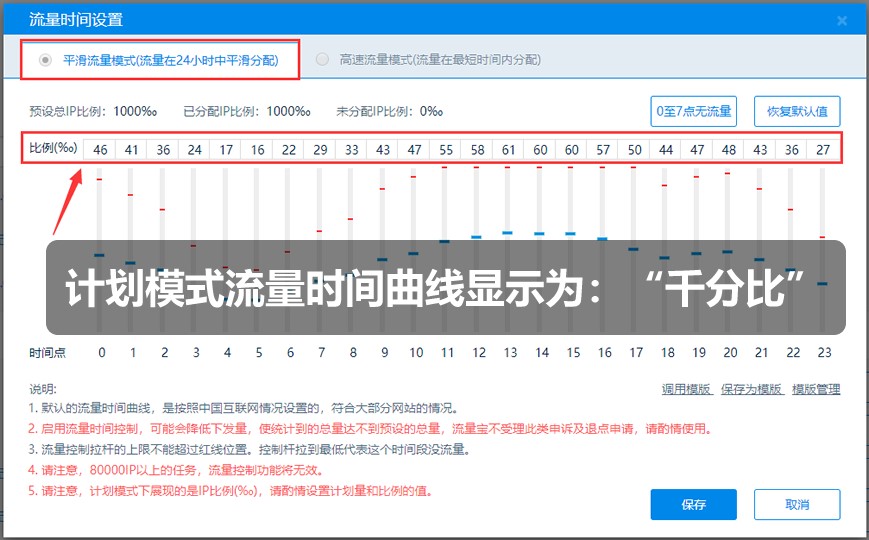Click the ratio field showing 46 for hour 0
Image resolution: width=869 pixels, height=540 pixels.
click(x=100, y=150)
